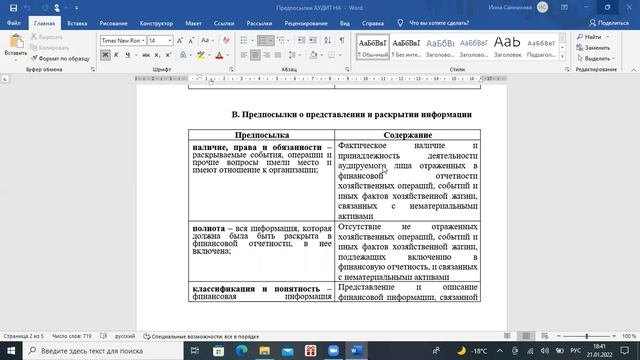This screenshot has width=640, height=360.
Task: Open Zoom from the taskbar
Action: (333, 351)
